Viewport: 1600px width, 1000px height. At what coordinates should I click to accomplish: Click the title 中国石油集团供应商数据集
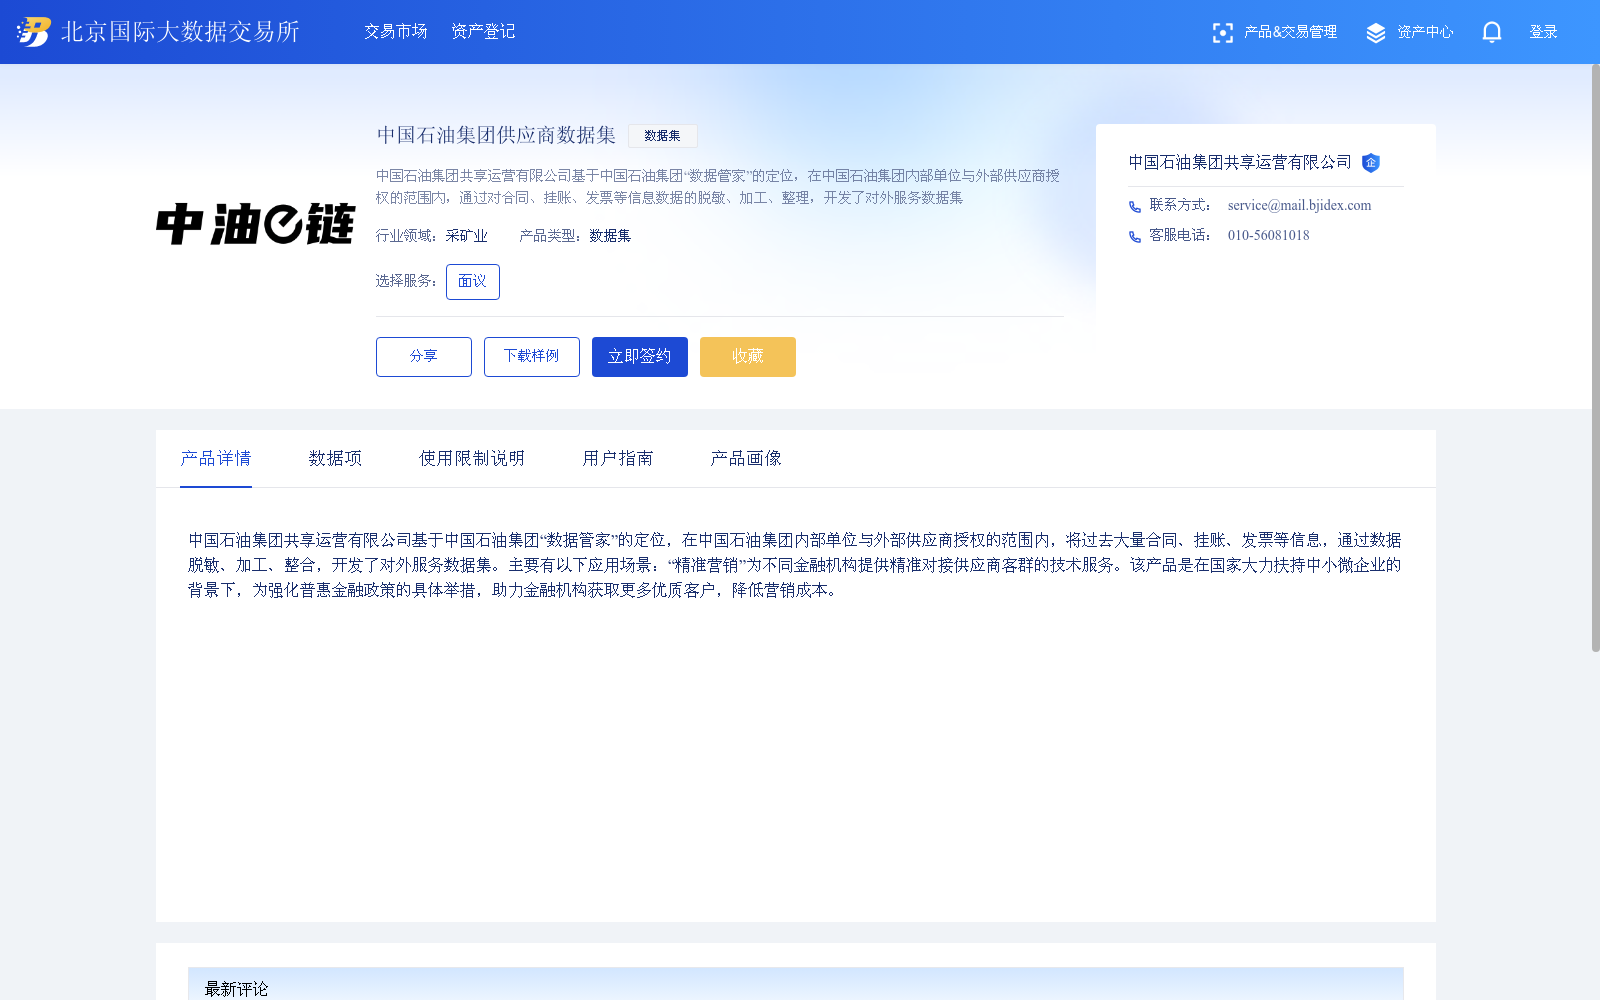click(496, 135)
